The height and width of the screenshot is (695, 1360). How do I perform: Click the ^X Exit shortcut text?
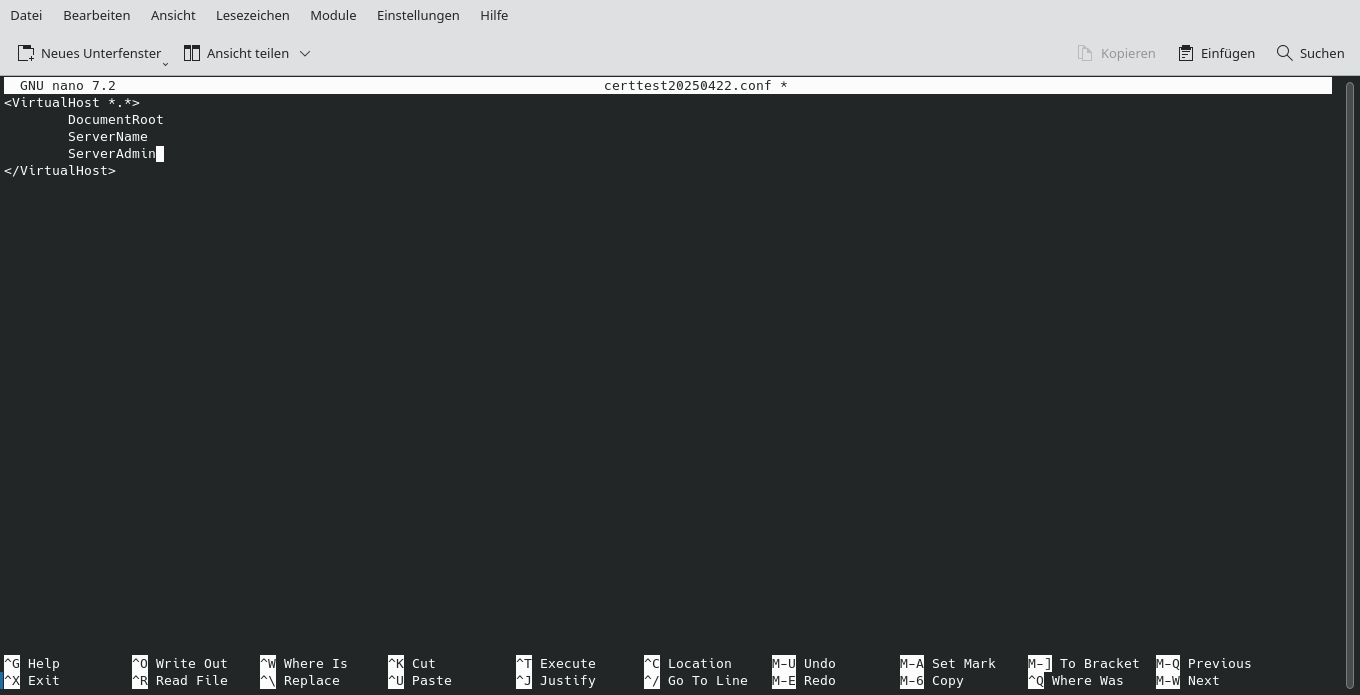pyautogui.click(x=31, y=680)
